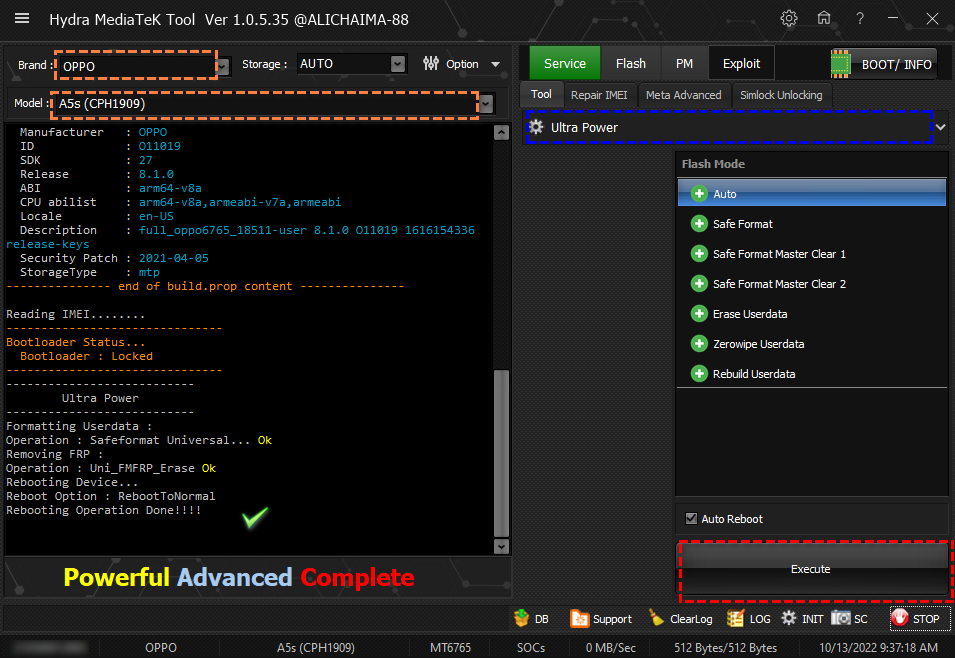The height and width of the screenshot is (658, 955).
Task: Open the Simlock Unlocking sub-tab
Action: [781, 95]
